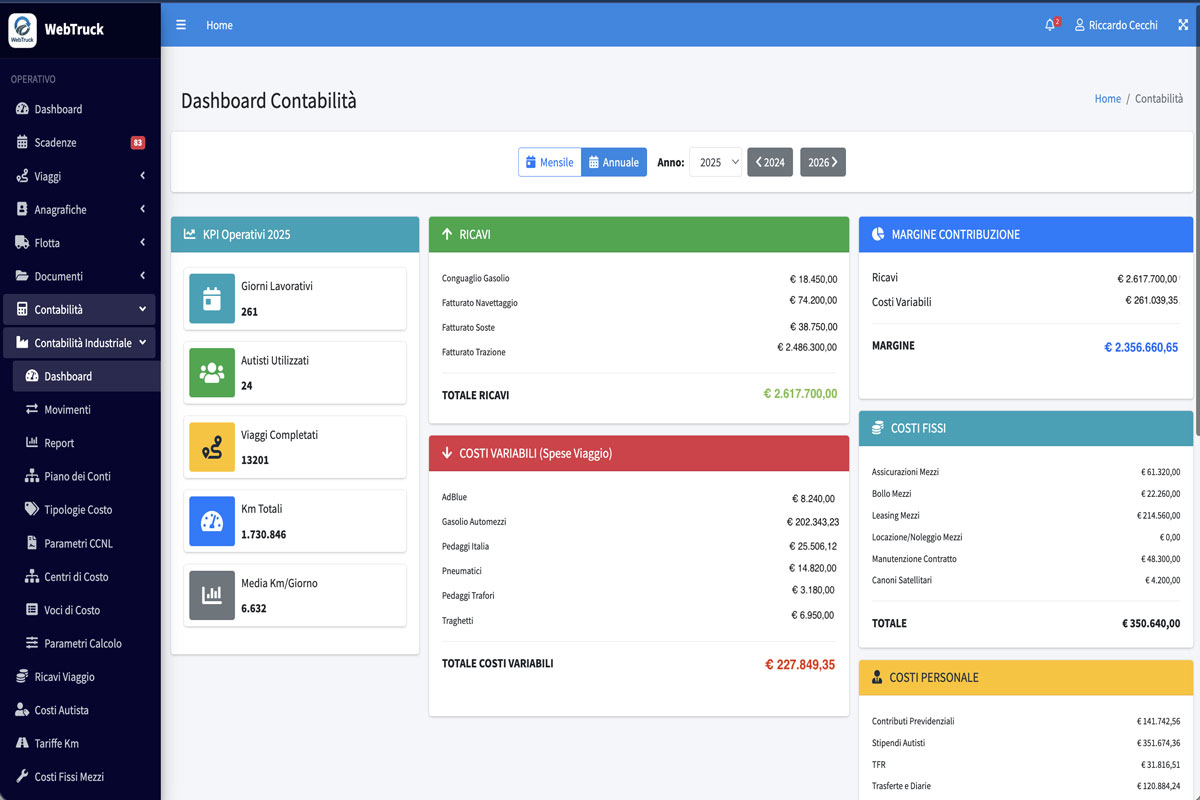Go to previous year 2024

coord(770,162)
